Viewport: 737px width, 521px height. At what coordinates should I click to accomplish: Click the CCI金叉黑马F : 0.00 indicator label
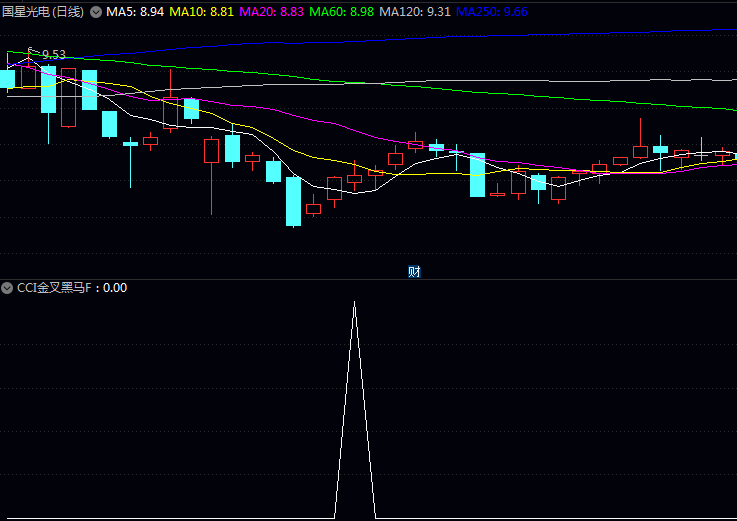(72, 288)
